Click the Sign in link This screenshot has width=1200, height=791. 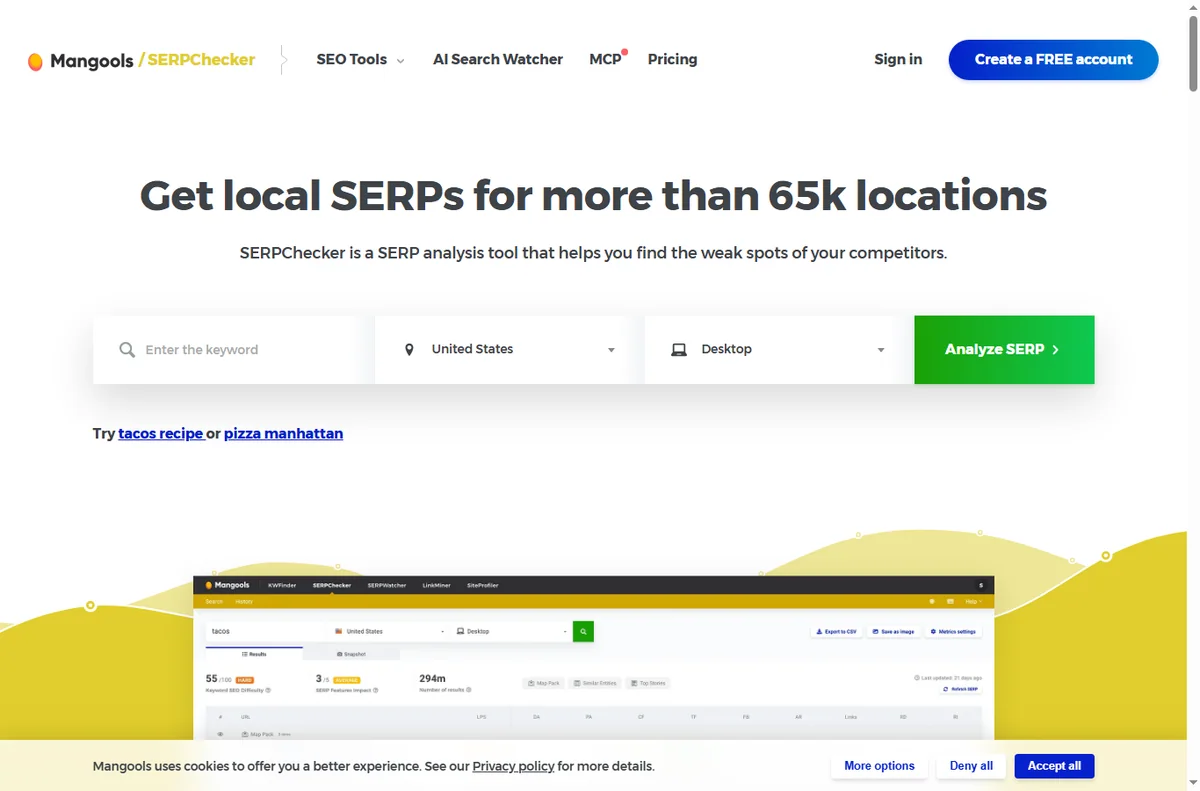coord(898,59)
